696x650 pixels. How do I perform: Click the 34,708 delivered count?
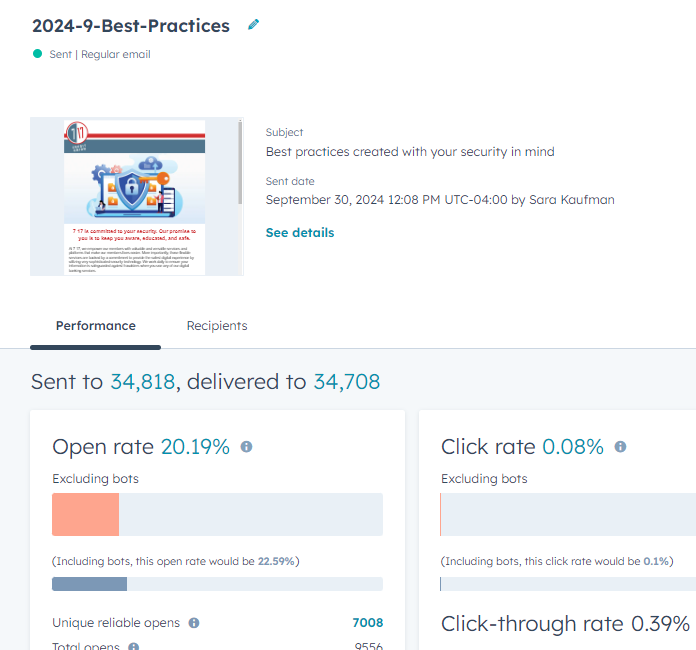click(347, 382)
